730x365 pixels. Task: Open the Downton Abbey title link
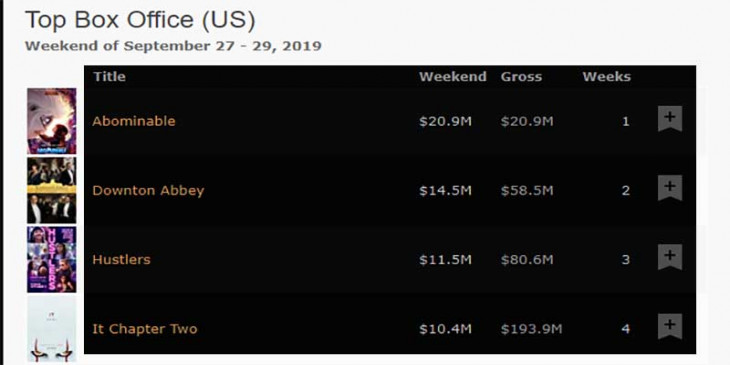[148, 191]
